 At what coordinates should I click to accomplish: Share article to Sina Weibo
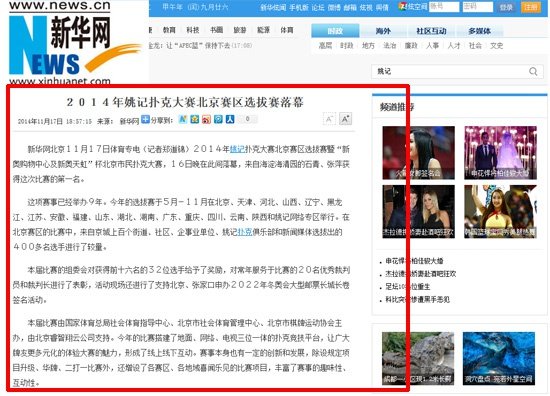point(206,119)
